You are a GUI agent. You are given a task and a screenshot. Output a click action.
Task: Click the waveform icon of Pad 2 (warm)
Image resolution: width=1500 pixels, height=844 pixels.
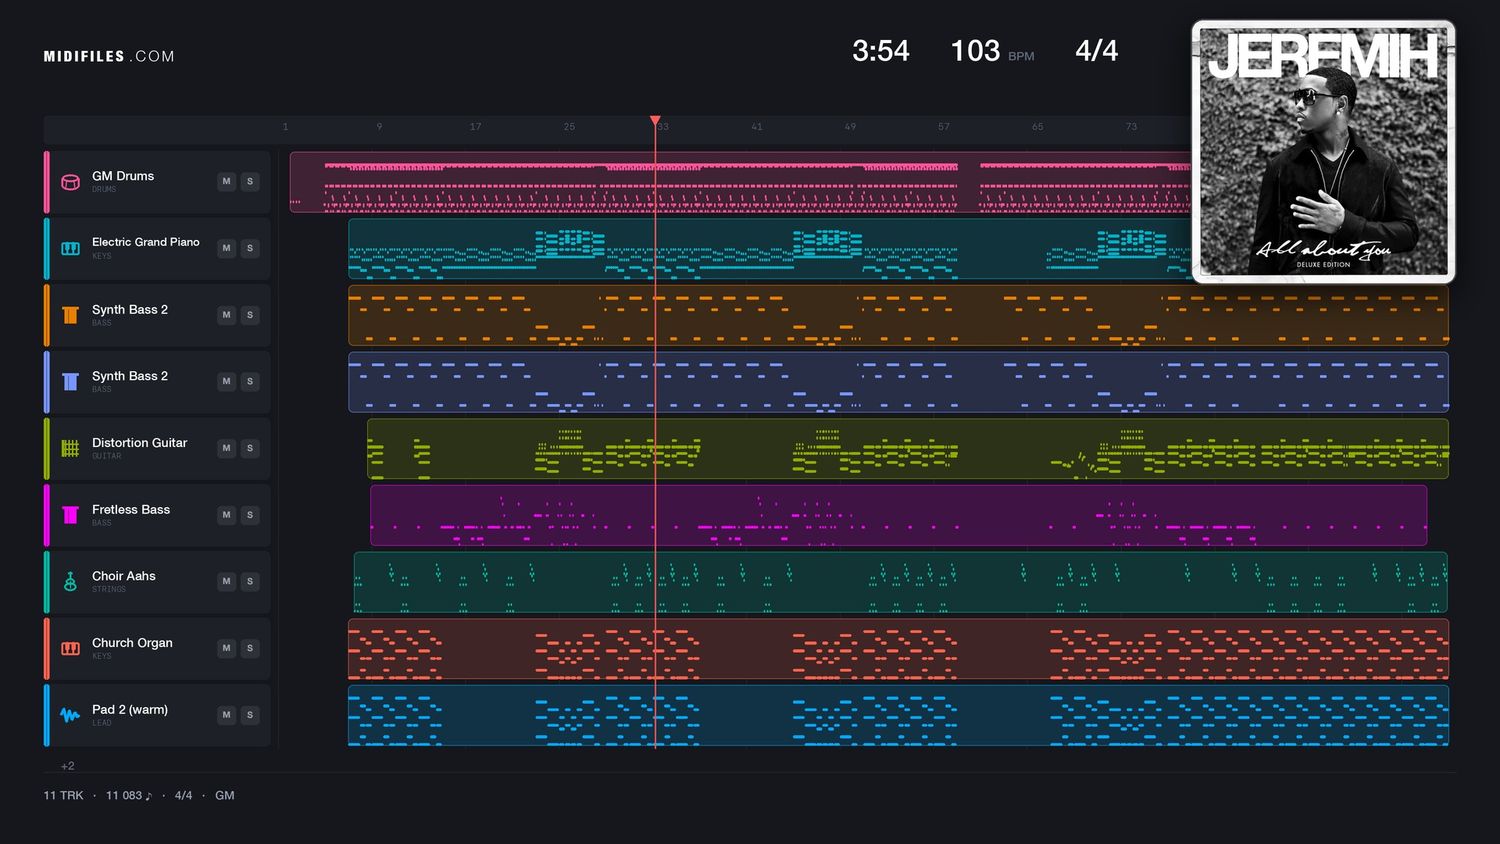click(70, 715)
